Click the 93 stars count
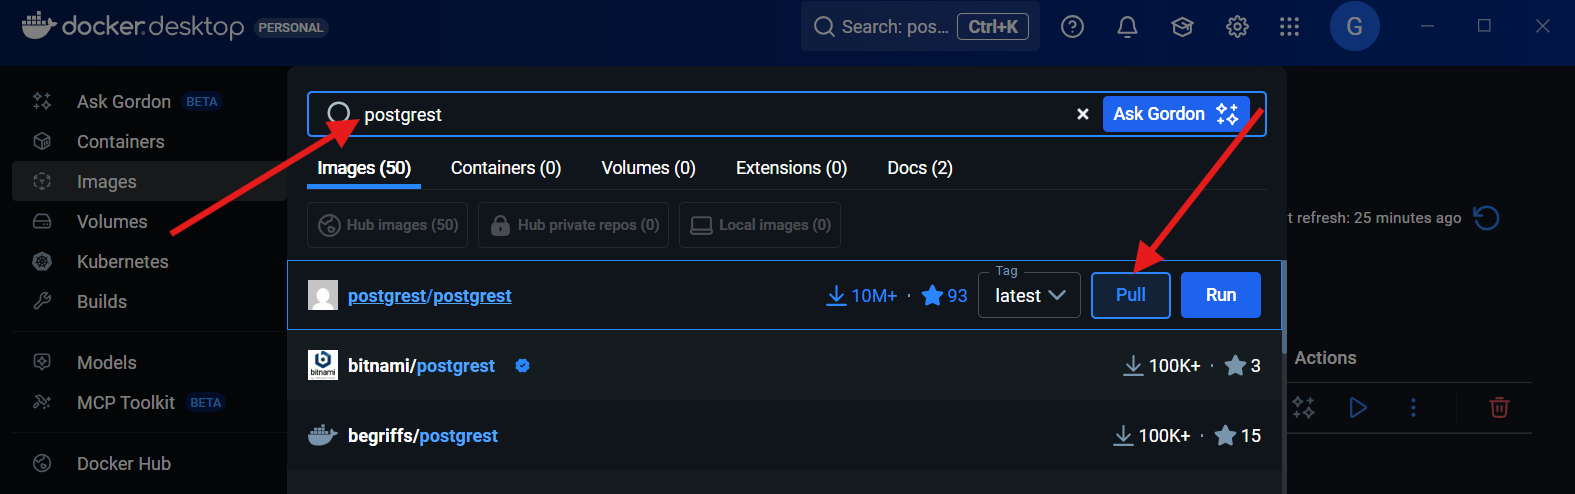1575x494 pixels. click(944, 296)
